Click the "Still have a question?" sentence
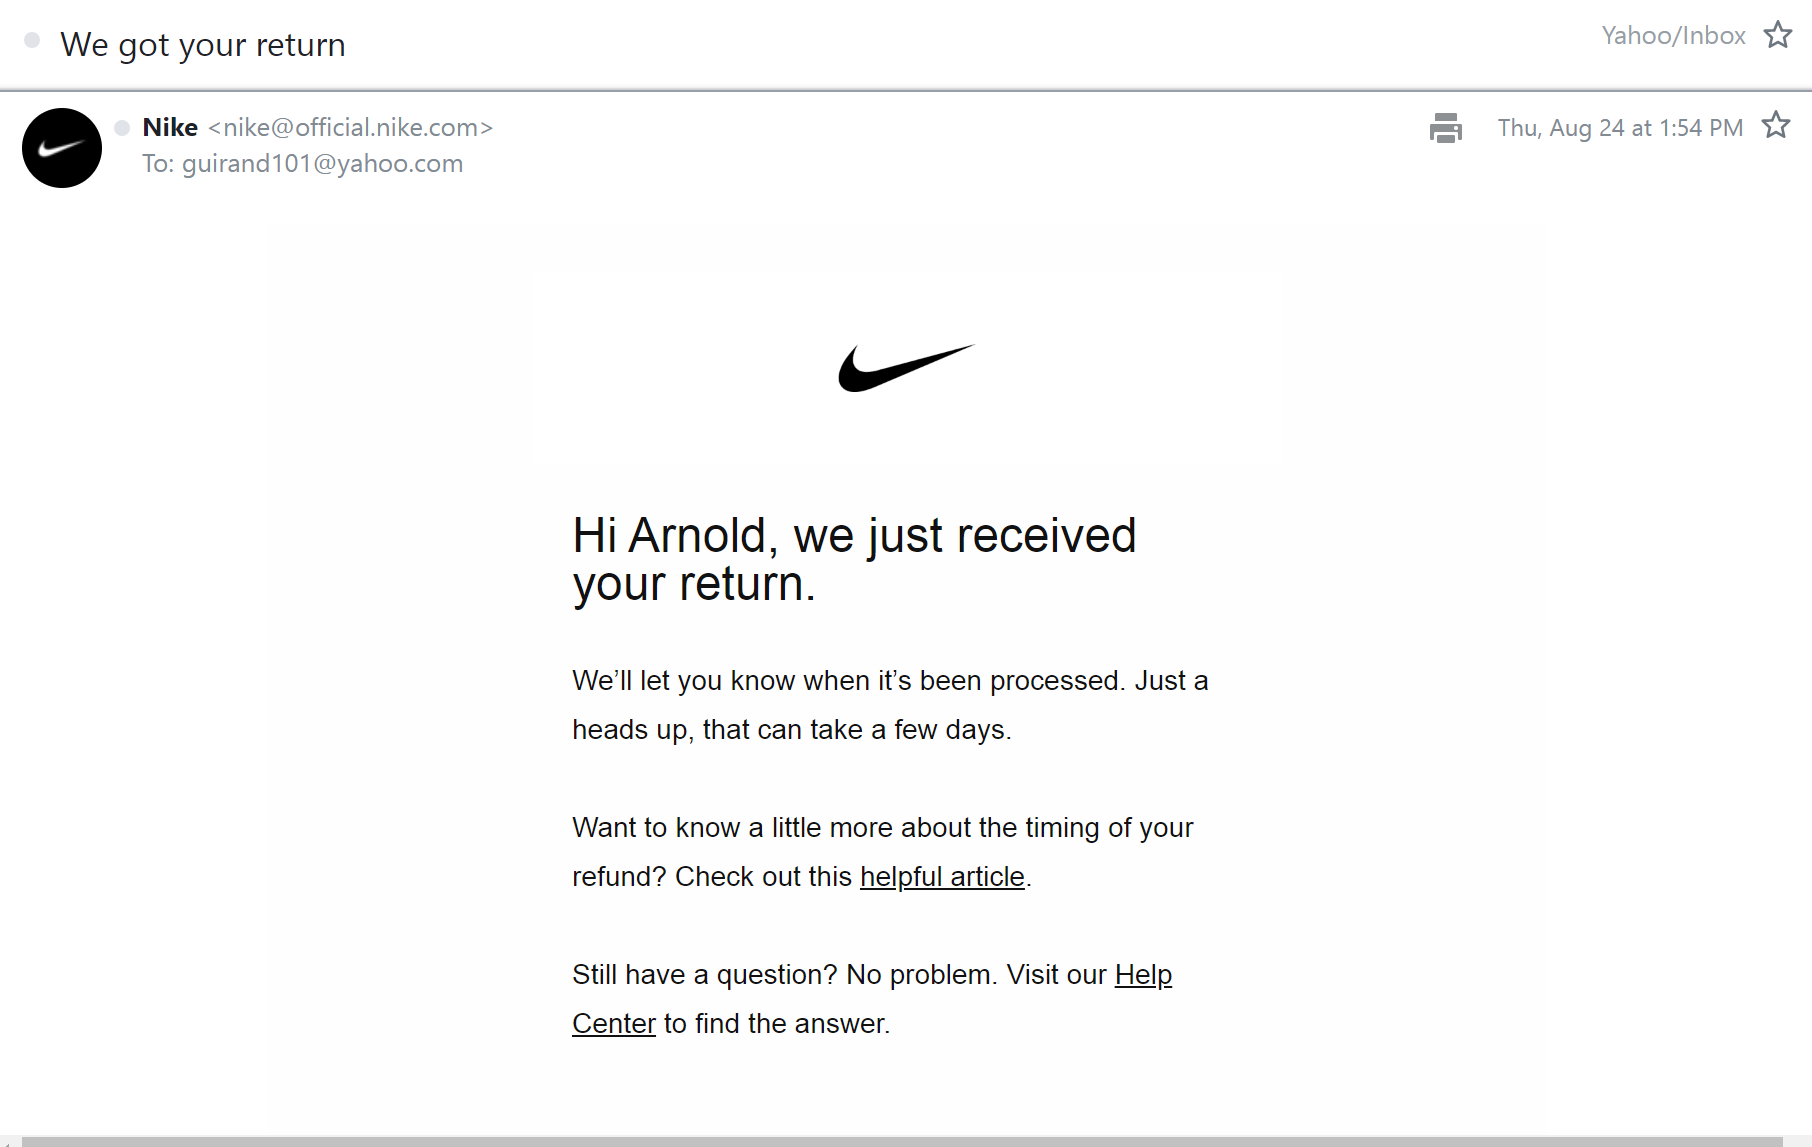 pyautogui.click(x=840, y=975)
